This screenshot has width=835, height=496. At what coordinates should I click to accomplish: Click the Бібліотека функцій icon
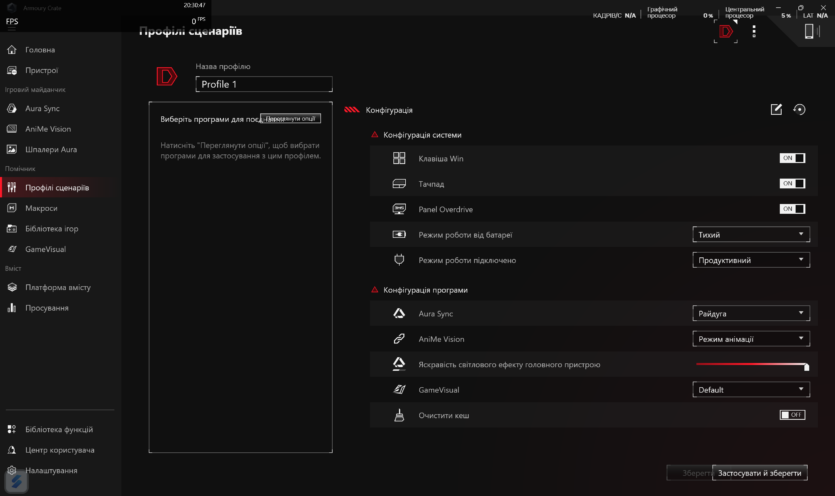coord(12,429)
